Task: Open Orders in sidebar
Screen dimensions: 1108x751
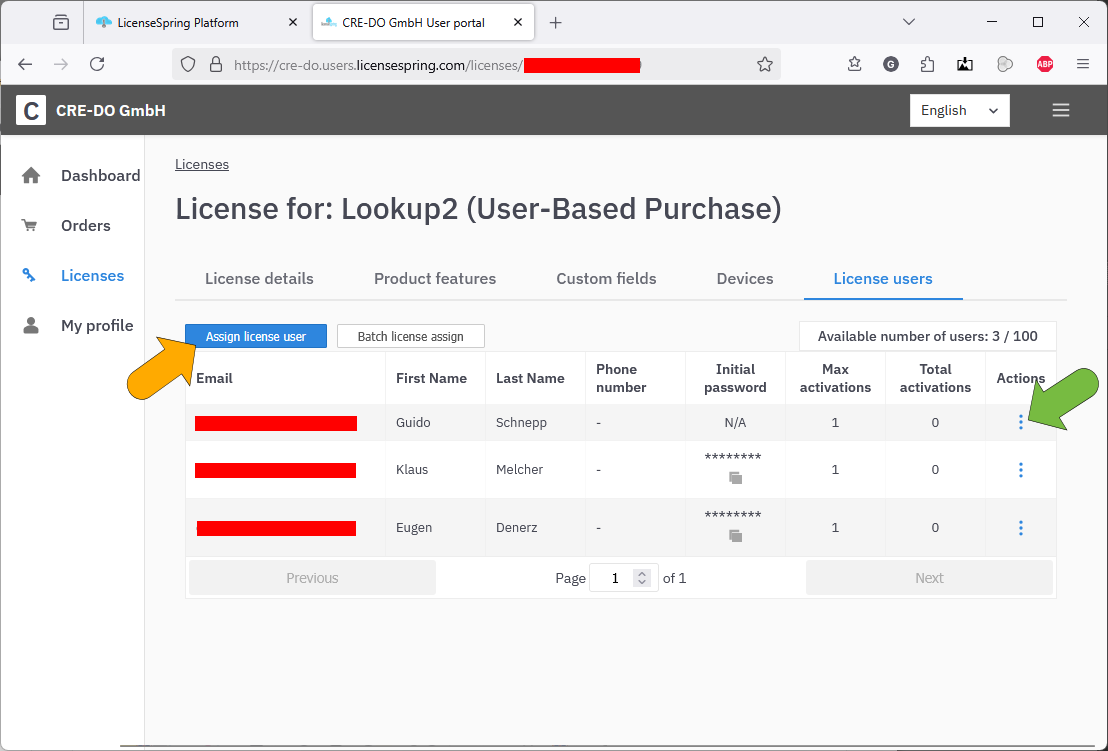Action: point(86,225)
